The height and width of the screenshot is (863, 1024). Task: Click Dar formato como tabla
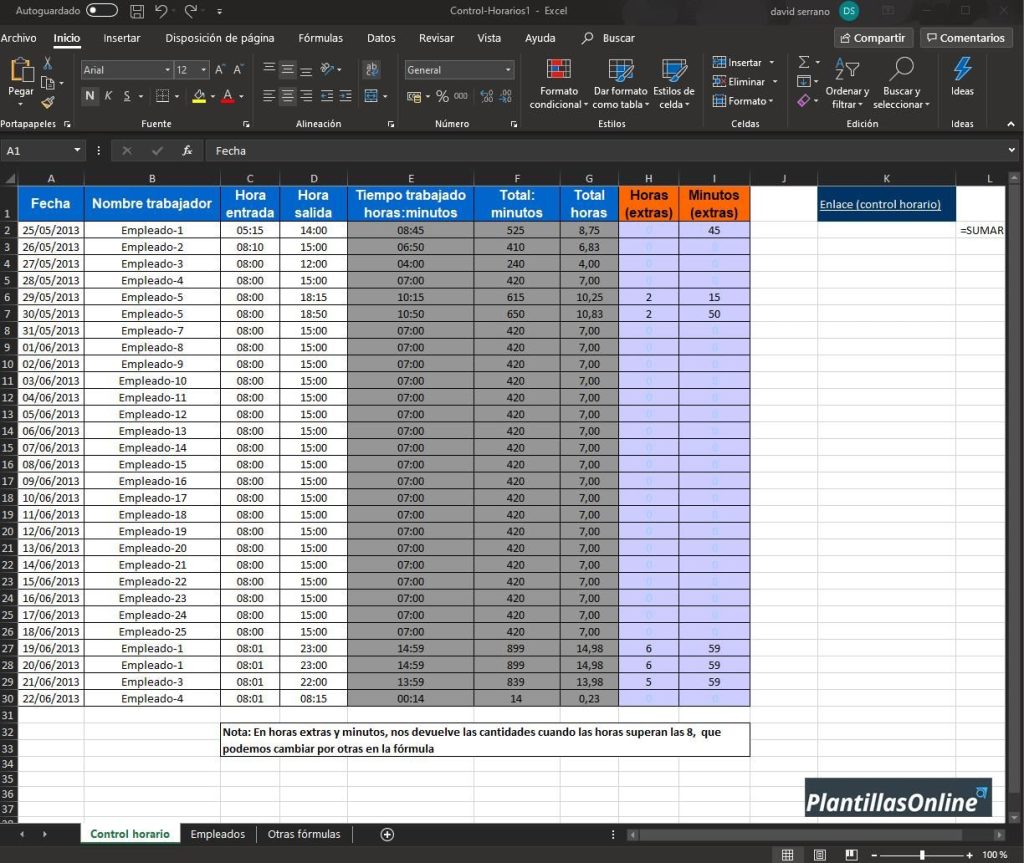(x=620, y=84)
